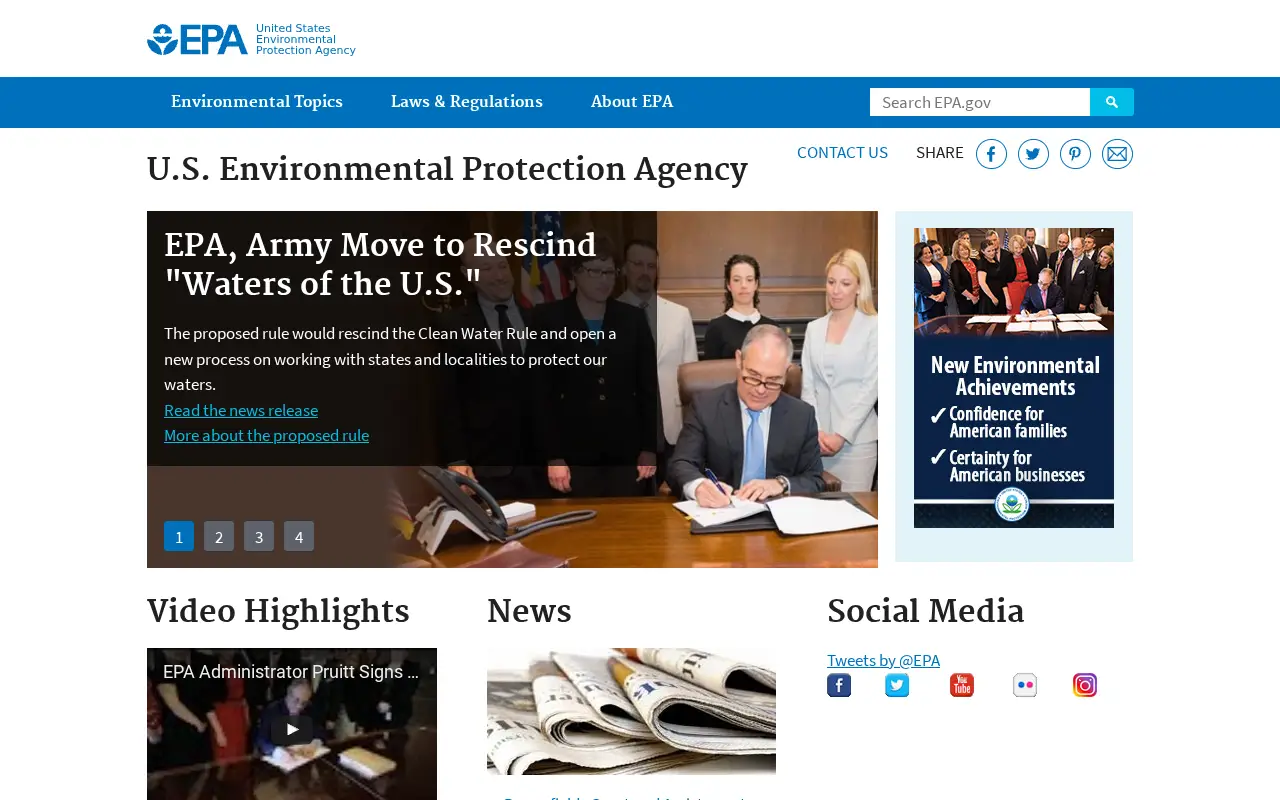Click the Search EPA.gov field
This screenshot has width=1280, height=800.
click(980, 102)
